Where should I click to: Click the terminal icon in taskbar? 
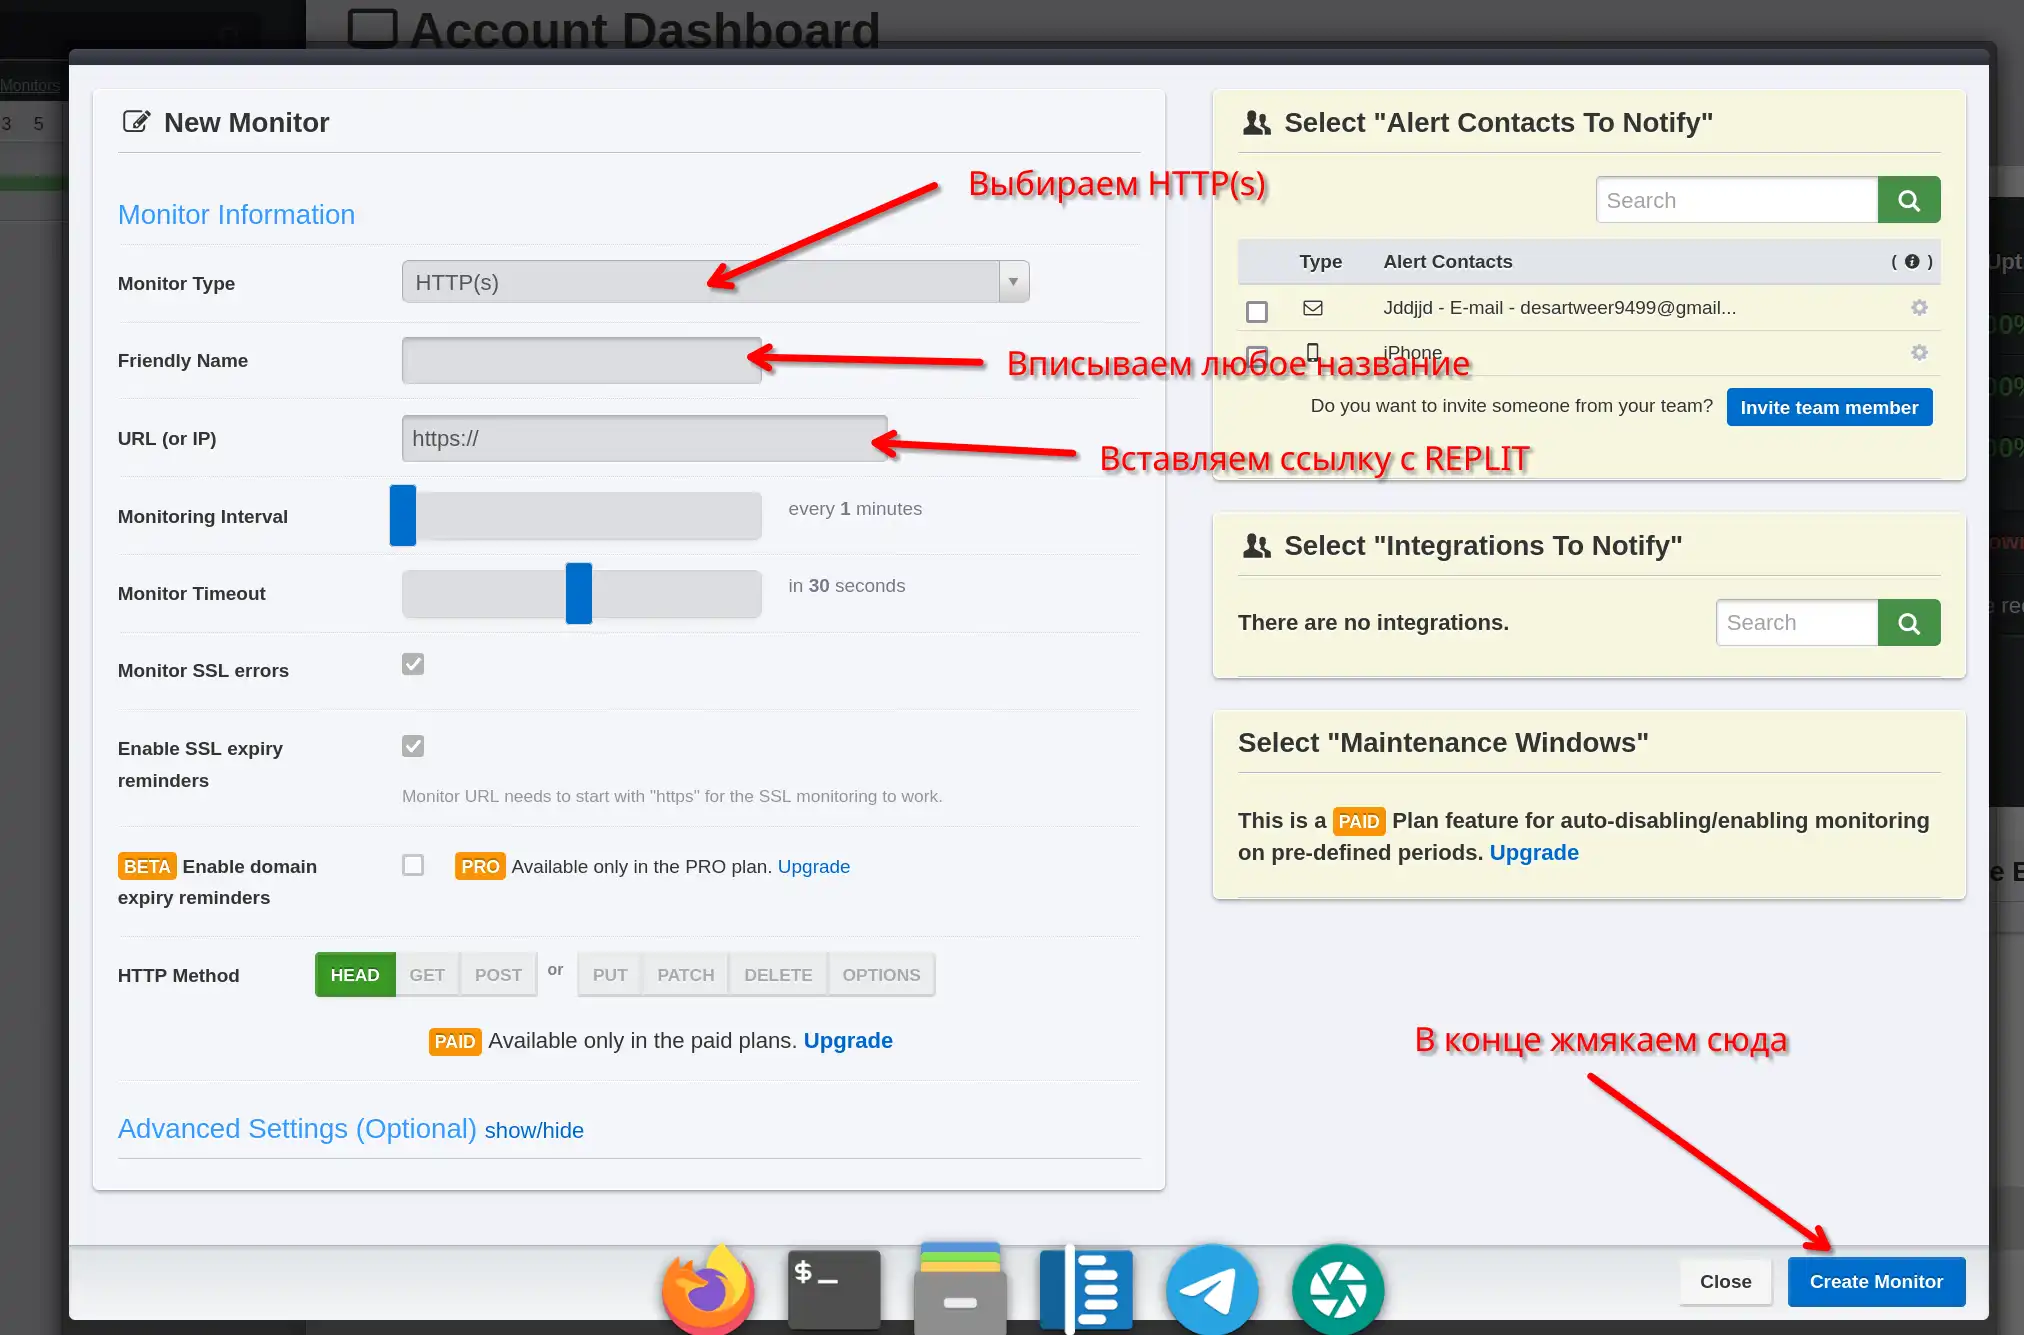pos(830,1295)
